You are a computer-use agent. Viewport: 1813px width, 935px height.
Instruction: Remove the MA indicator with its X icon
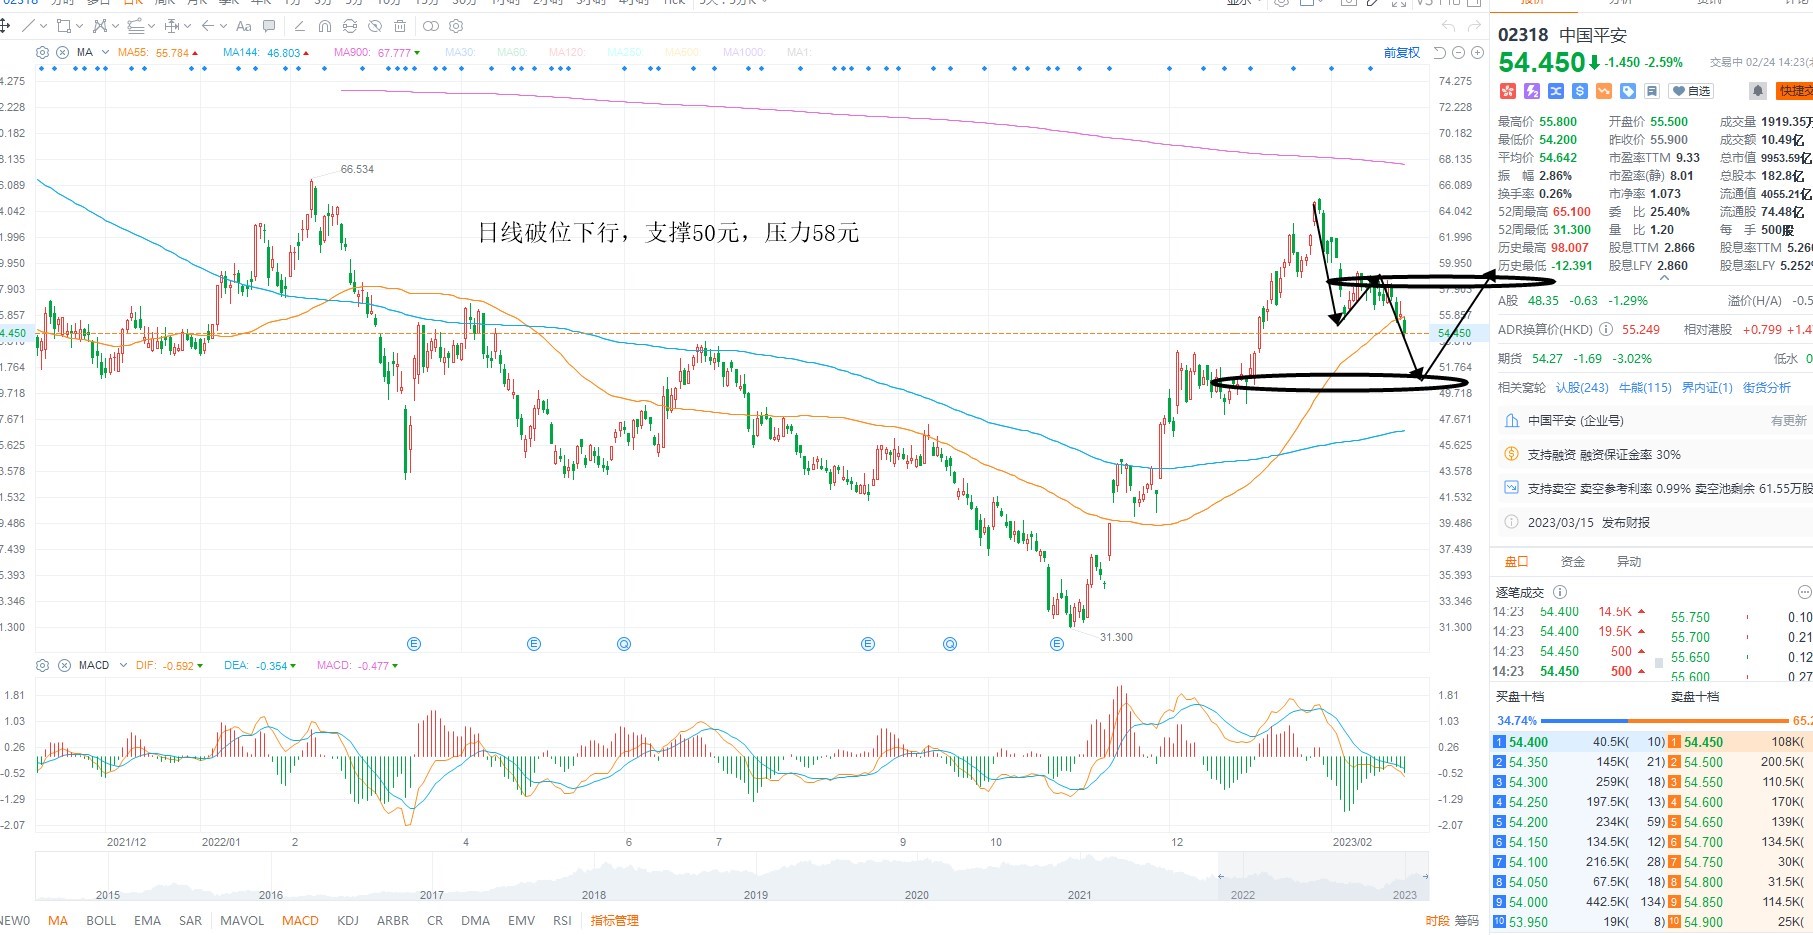click(x=63, y=52)
